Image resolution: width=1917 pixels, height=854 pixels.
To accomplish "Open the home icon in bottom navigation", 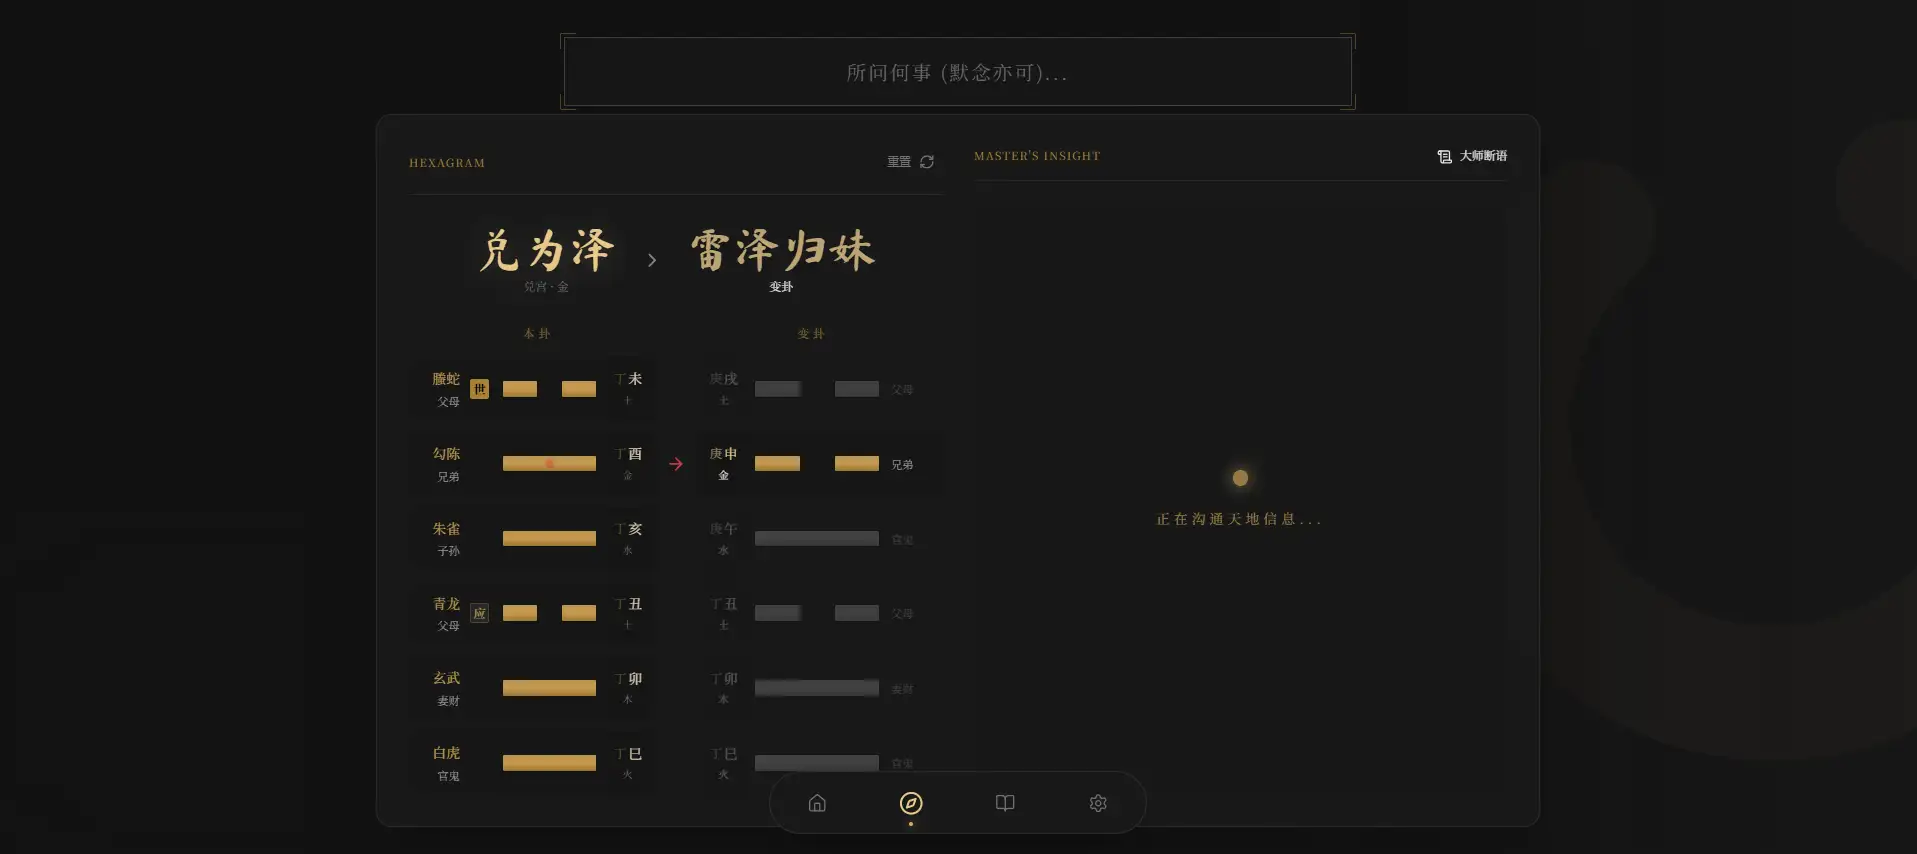I will point(817,803).
